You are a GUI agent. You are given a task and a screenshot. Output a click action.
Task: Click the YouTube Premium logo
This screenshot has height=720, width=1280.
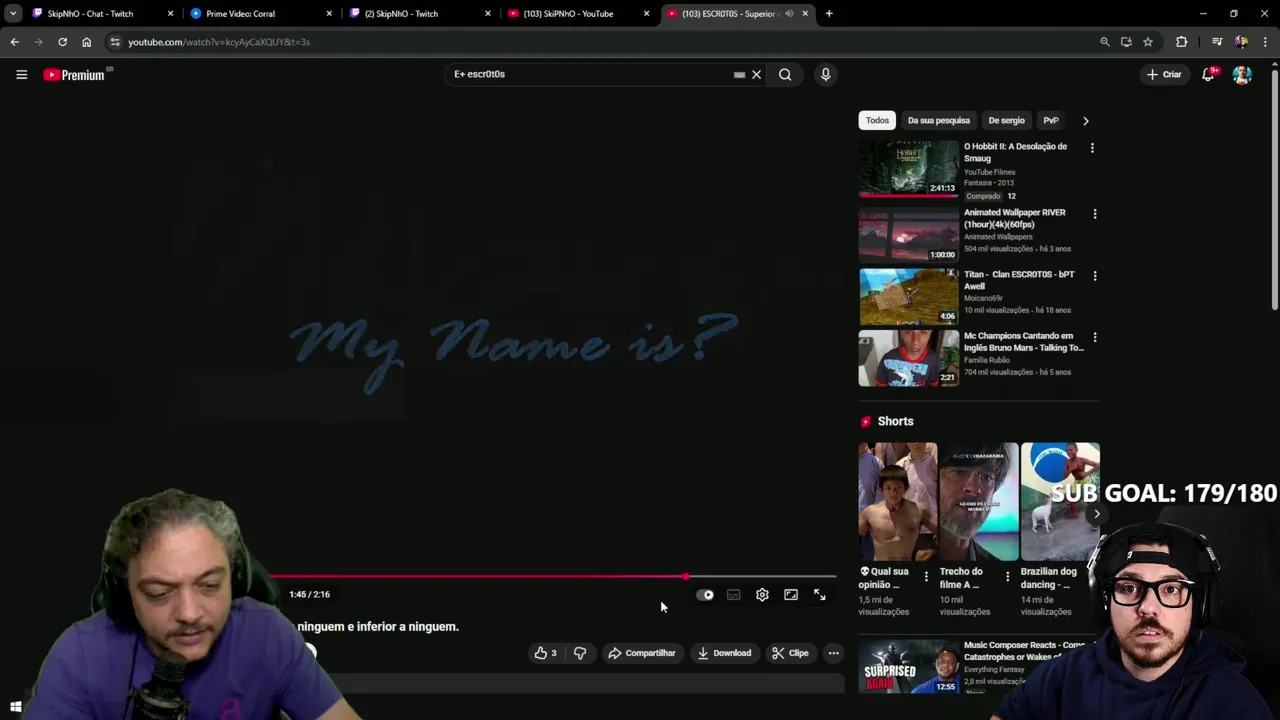74,75
